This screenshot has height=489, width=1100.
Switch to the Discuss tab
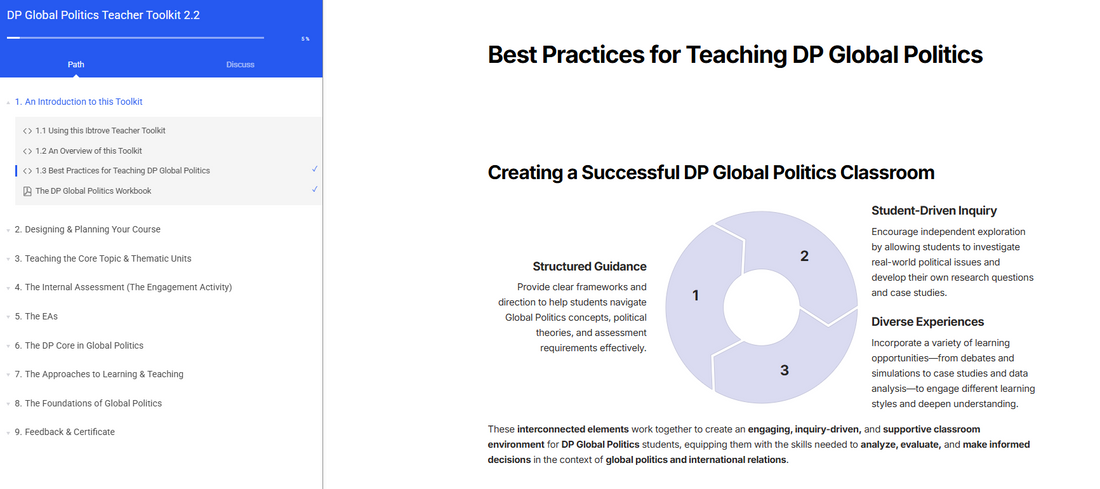tap(240, 65)
